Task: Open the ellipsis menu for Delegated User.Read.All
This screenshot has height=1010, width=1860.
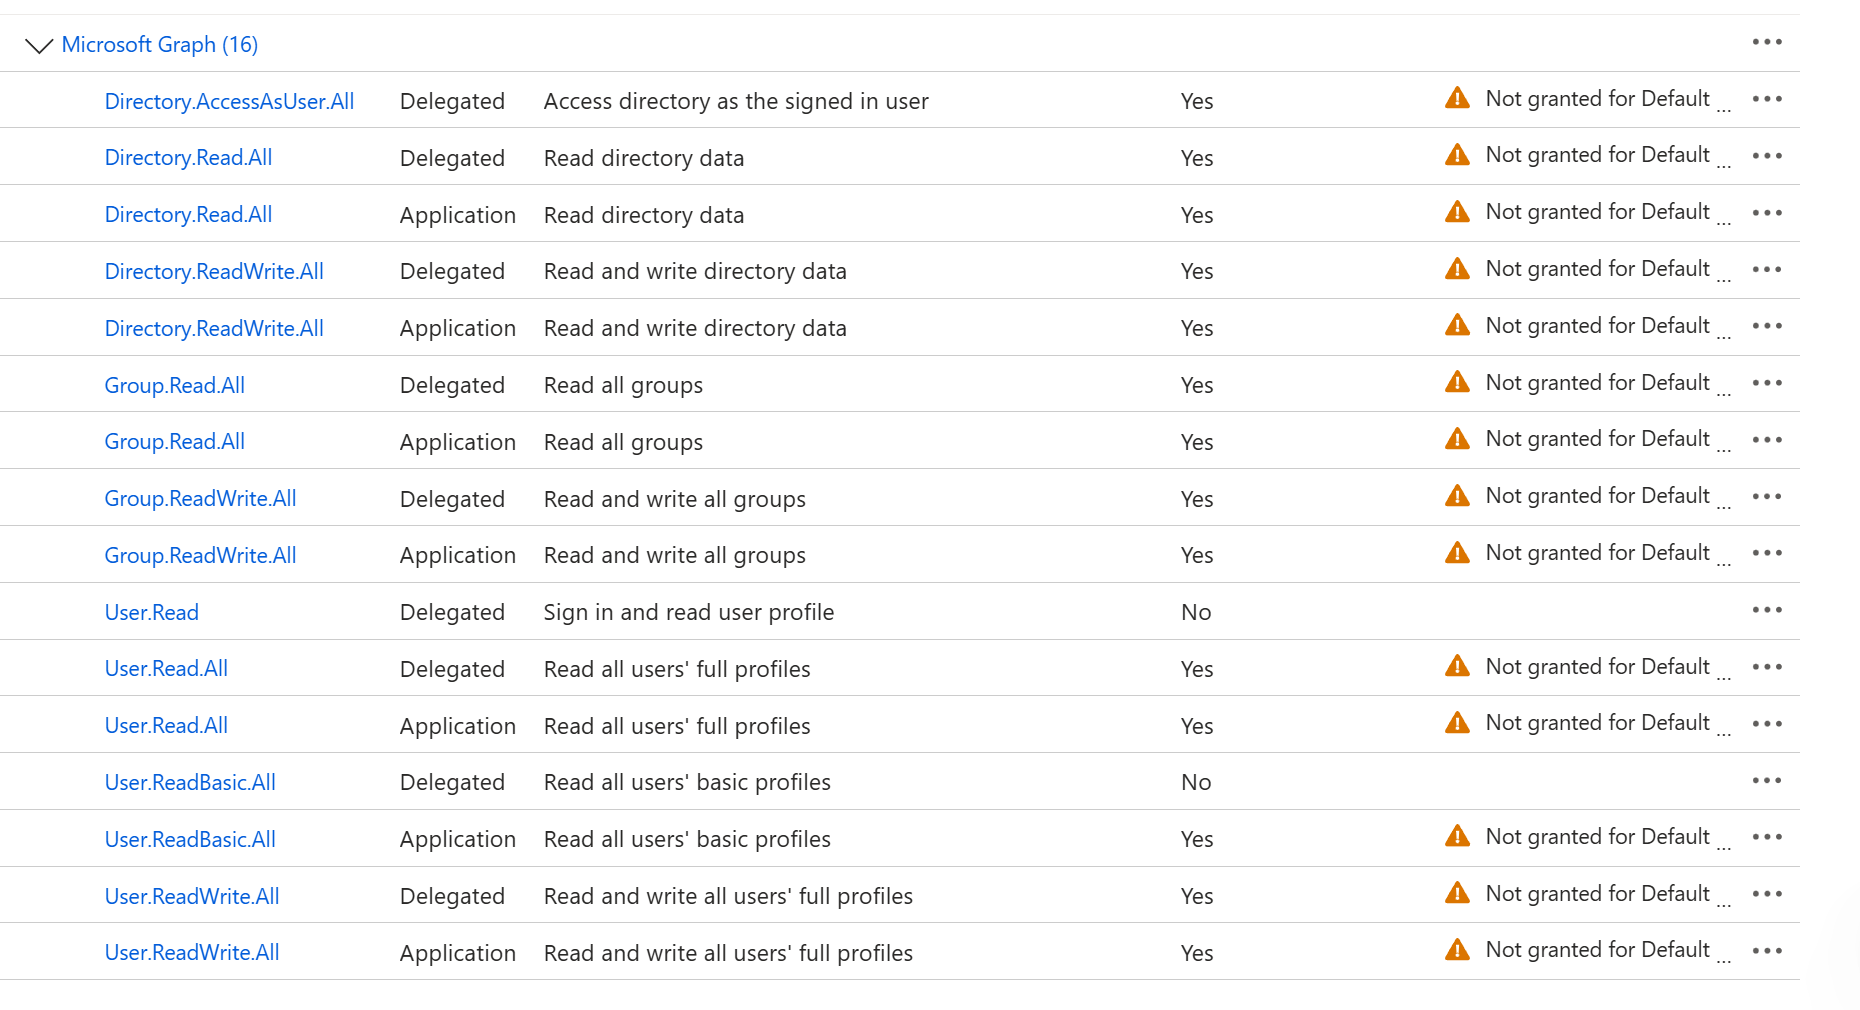Action: tap(1767, 667)
